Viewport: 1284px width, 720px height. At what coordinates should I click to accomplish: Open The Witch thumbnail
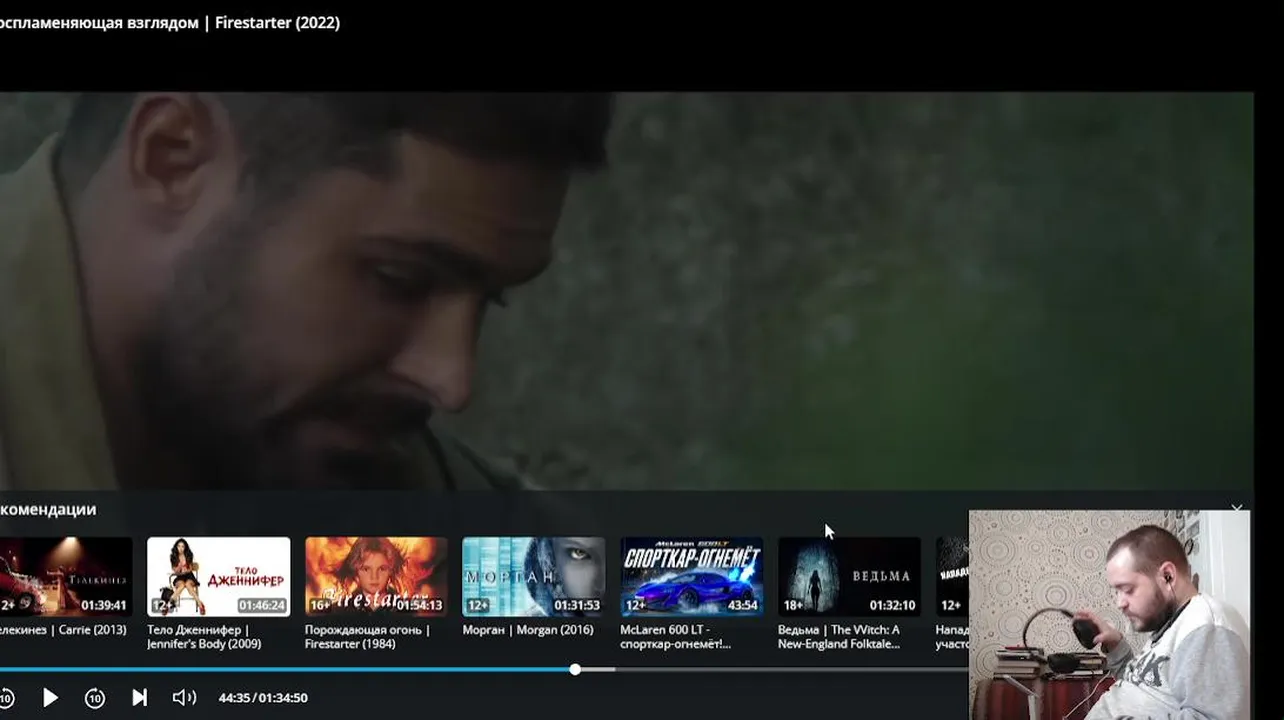849,577
